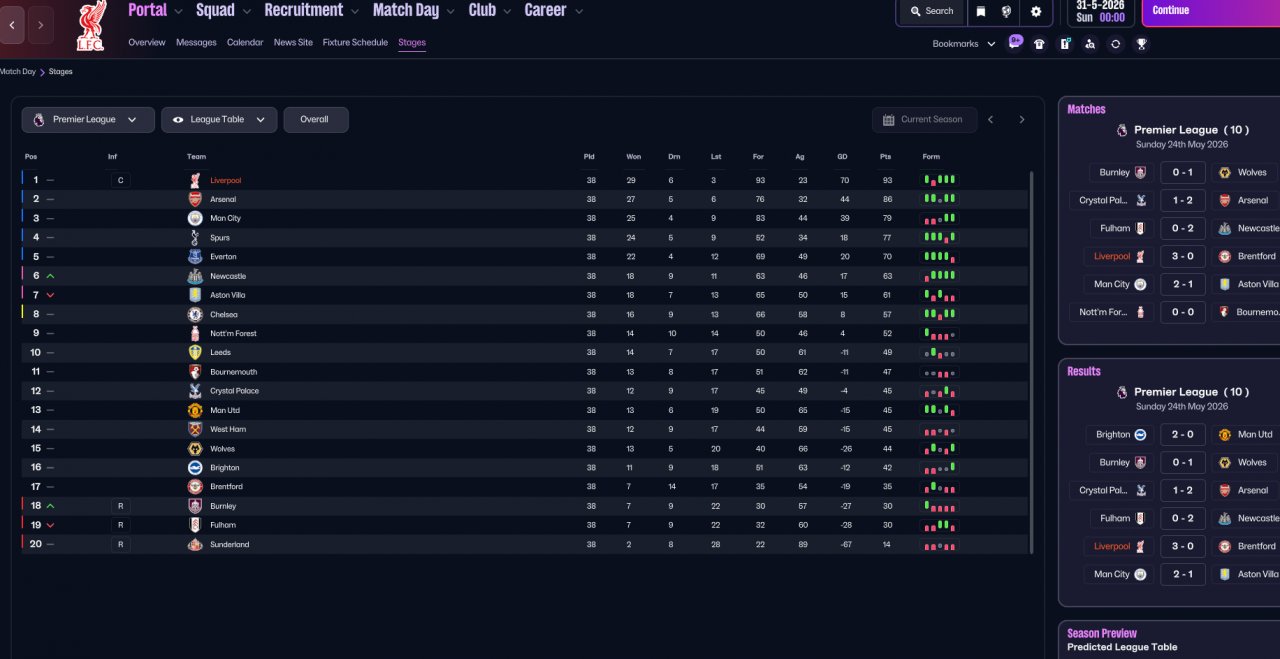The image size is (1280, 659).
Task: Sort the table by GD column header
Action: pyautogui.click(x=843, y=157)
